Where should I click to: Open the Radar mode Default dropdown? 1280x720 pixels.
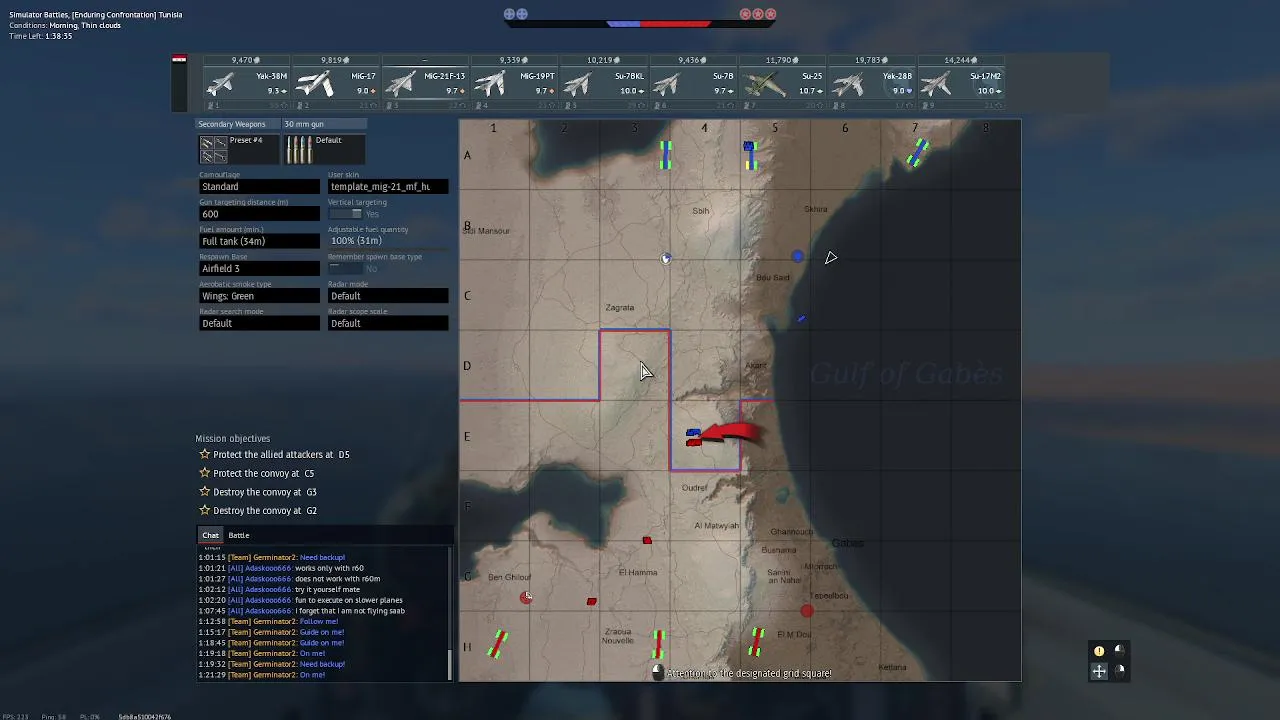click(x=388, y=296)
